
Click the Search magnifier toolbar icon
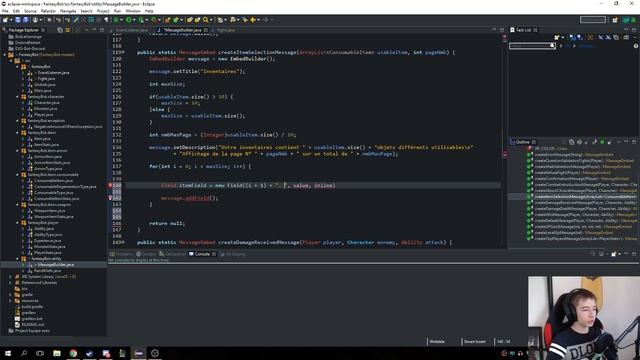[x=206, y=20]
